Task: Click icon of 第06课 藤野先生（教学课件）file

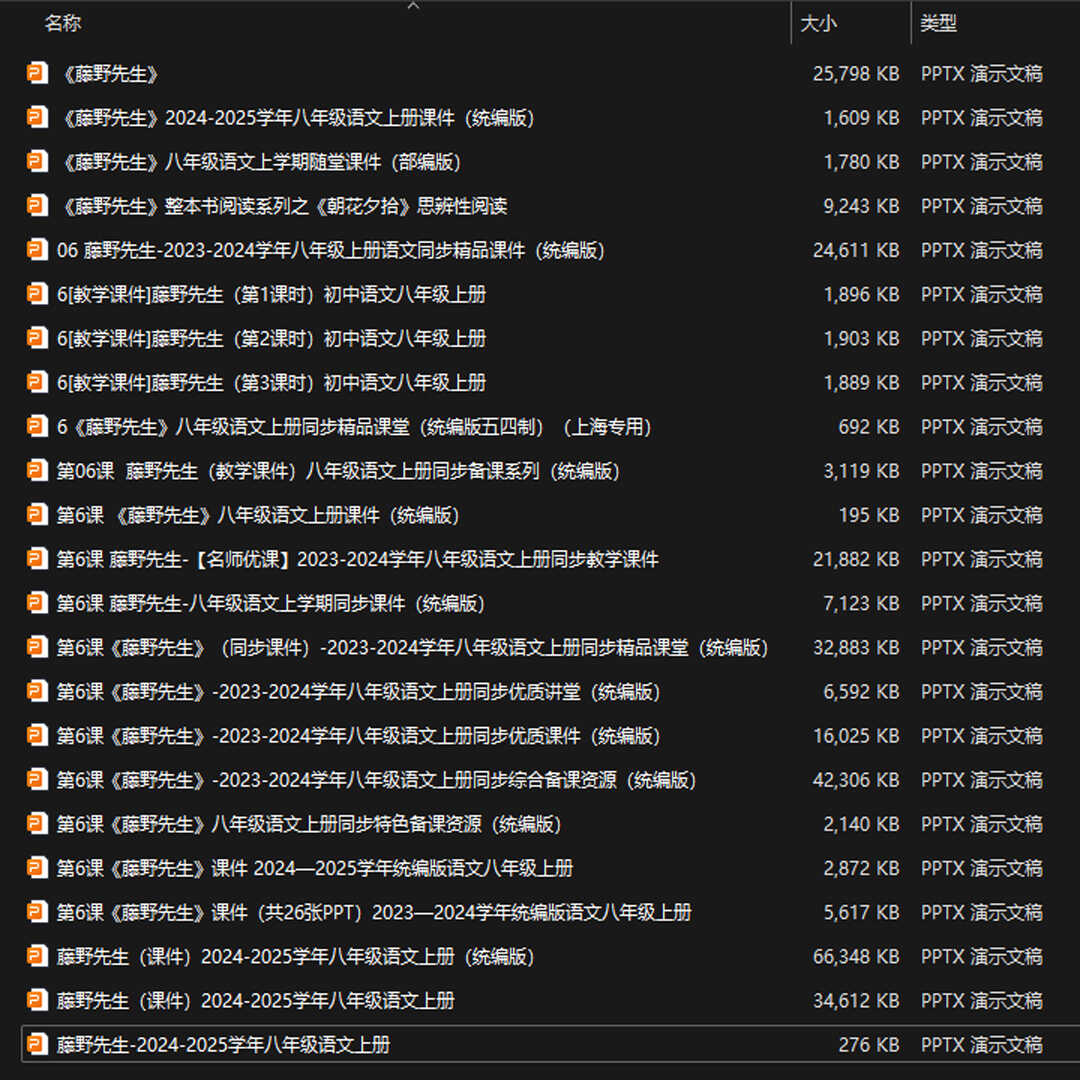Action: point(37,470)
